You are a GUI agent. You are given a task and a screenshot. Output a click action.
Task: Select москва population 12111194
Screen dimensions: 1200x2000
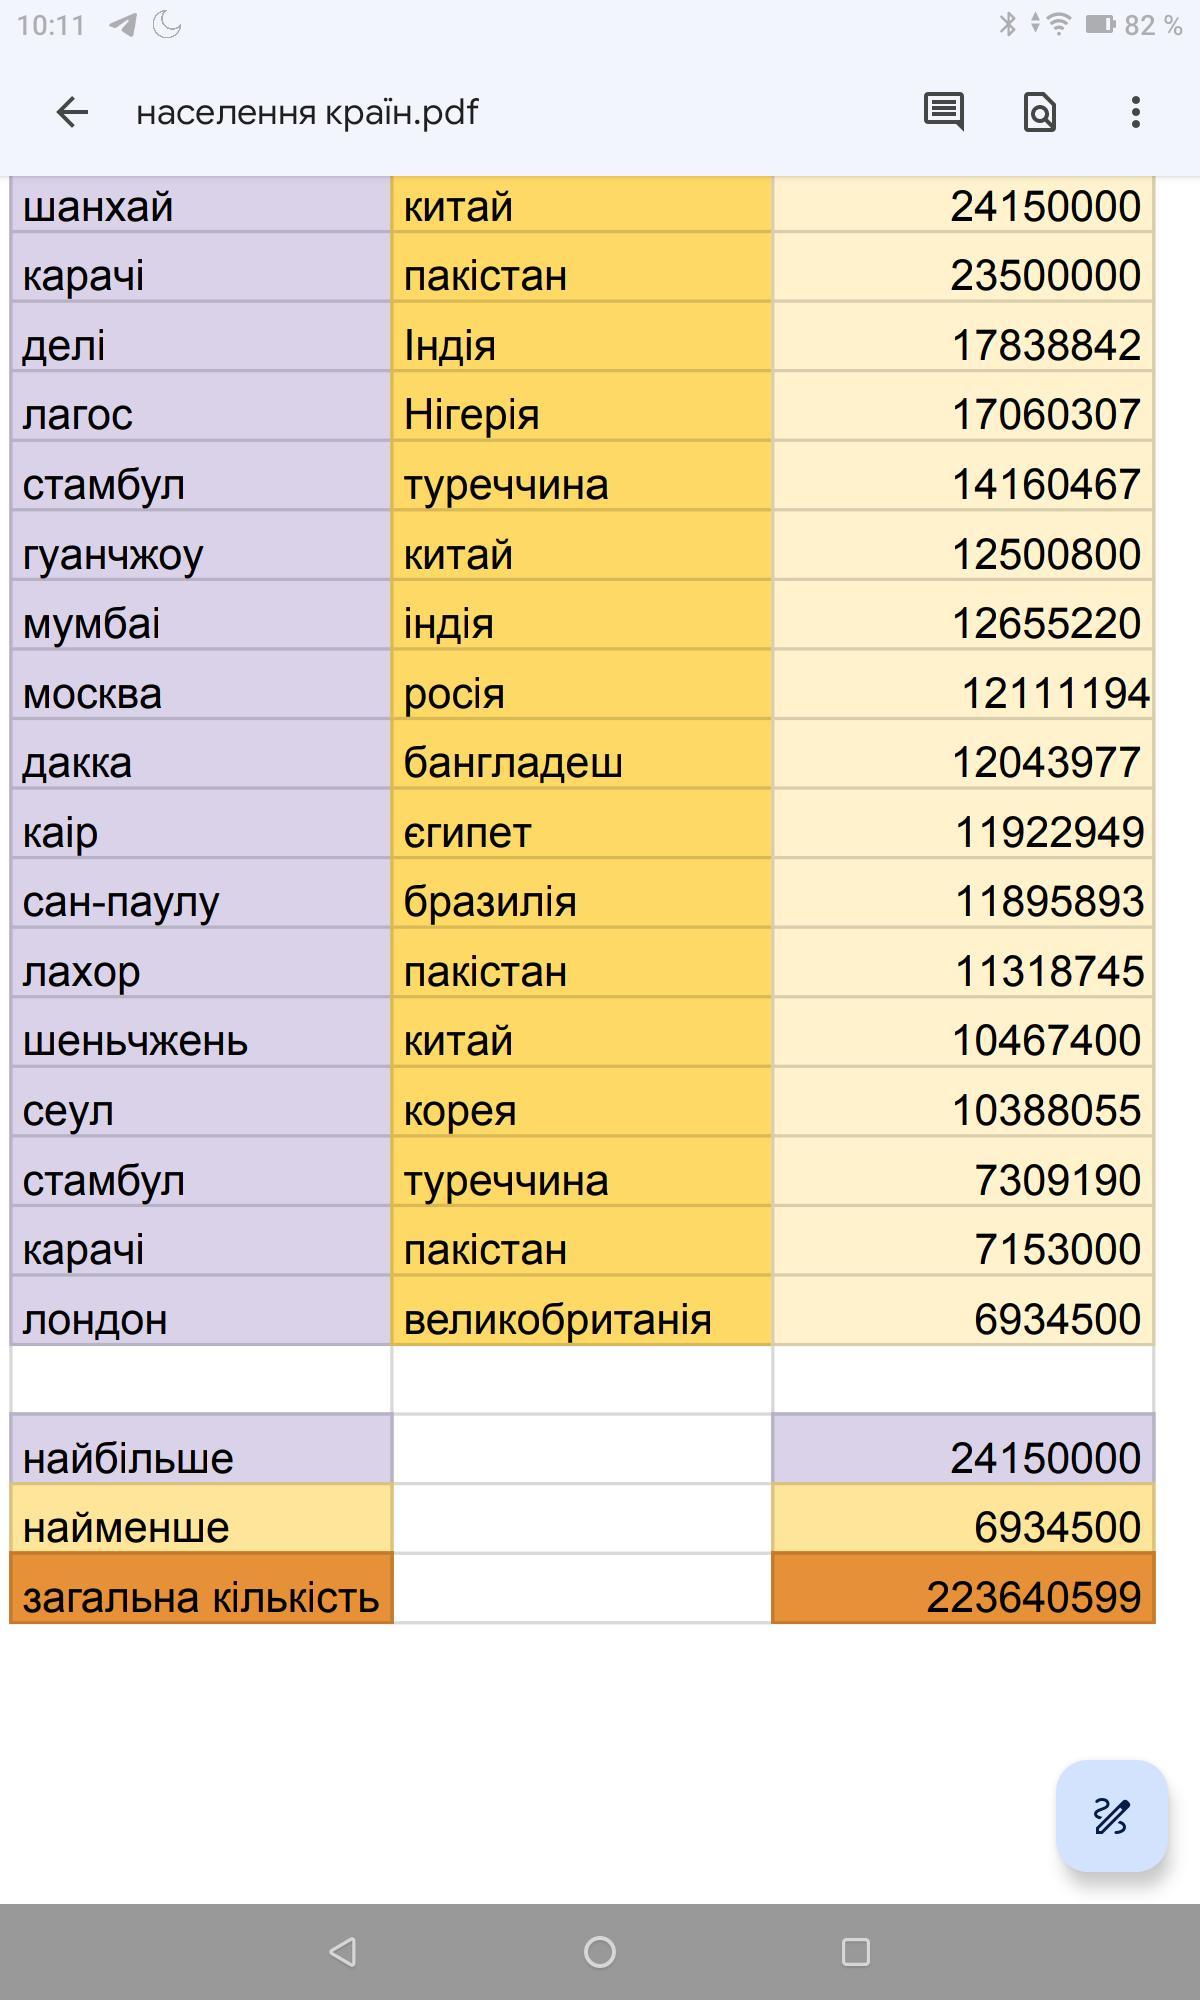tap(963, 693)
